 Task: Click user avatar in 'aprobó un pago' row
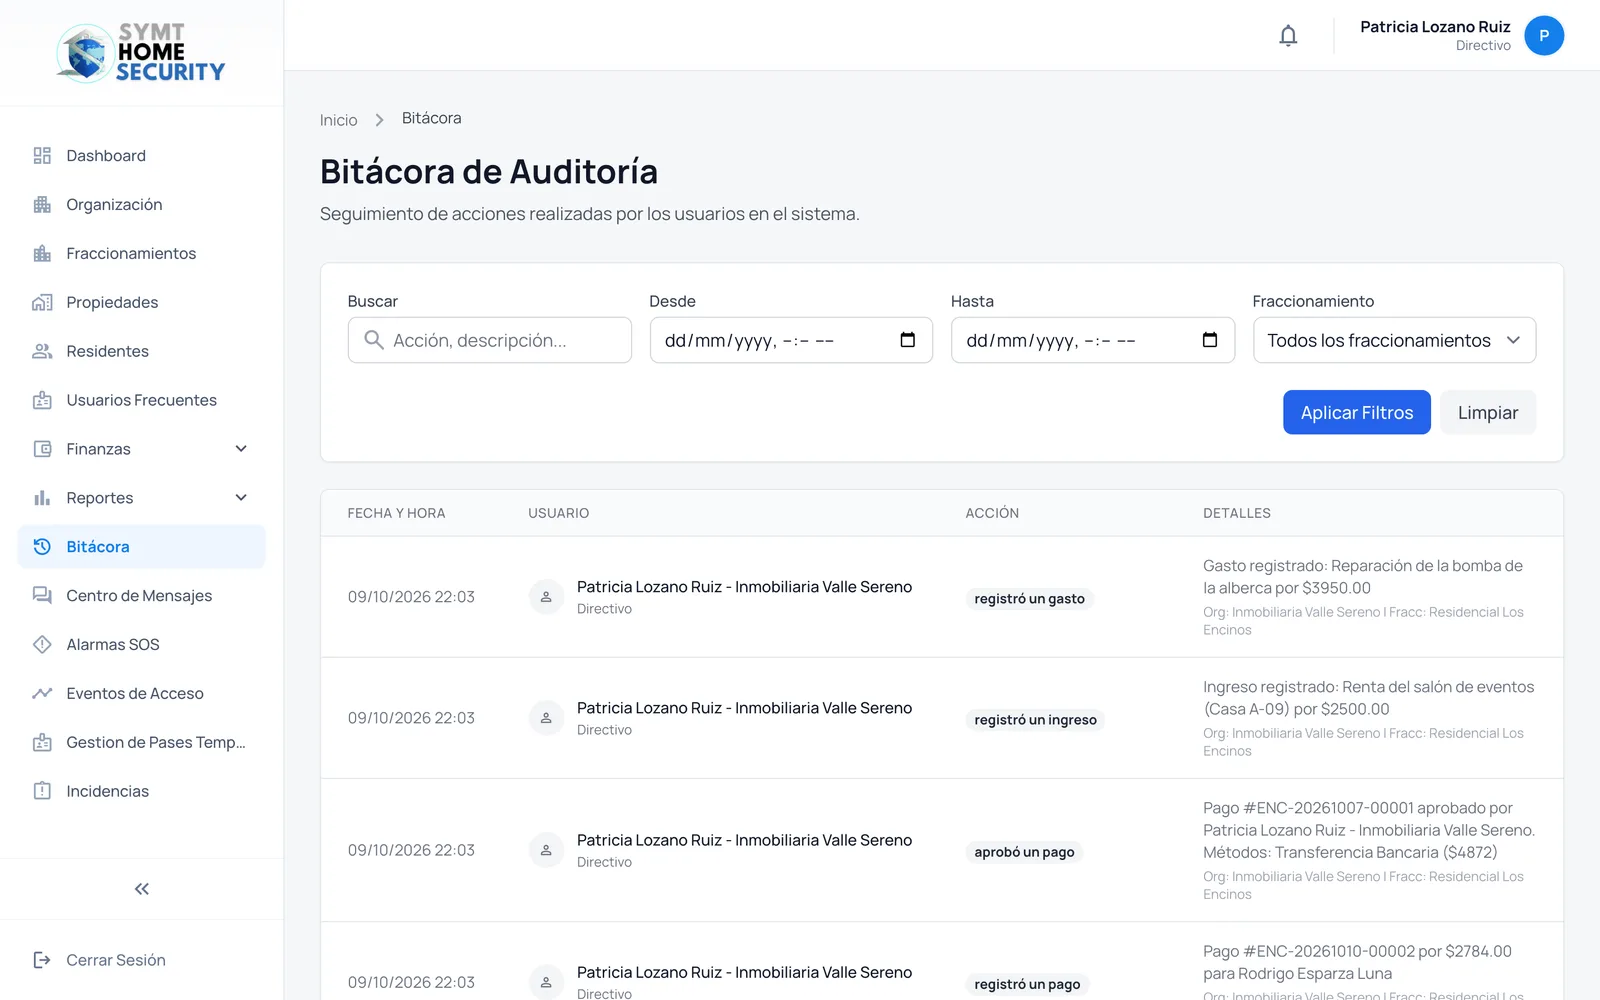[x=546, y=850]
